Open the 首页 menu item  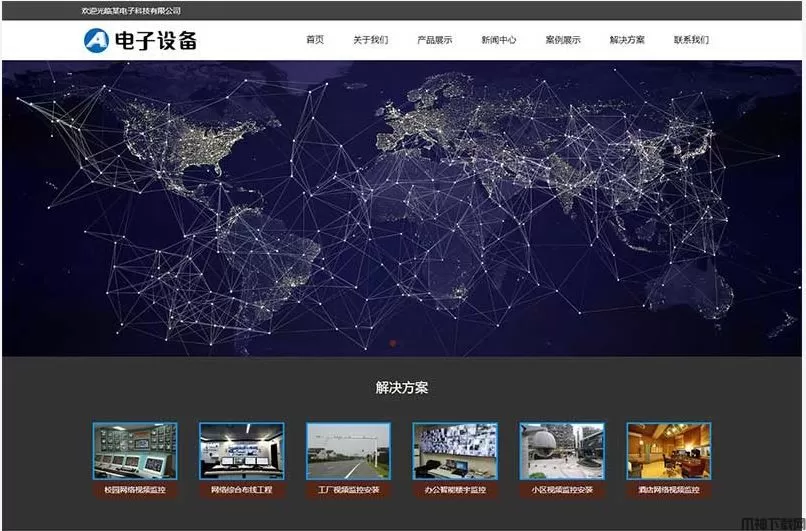314,40
